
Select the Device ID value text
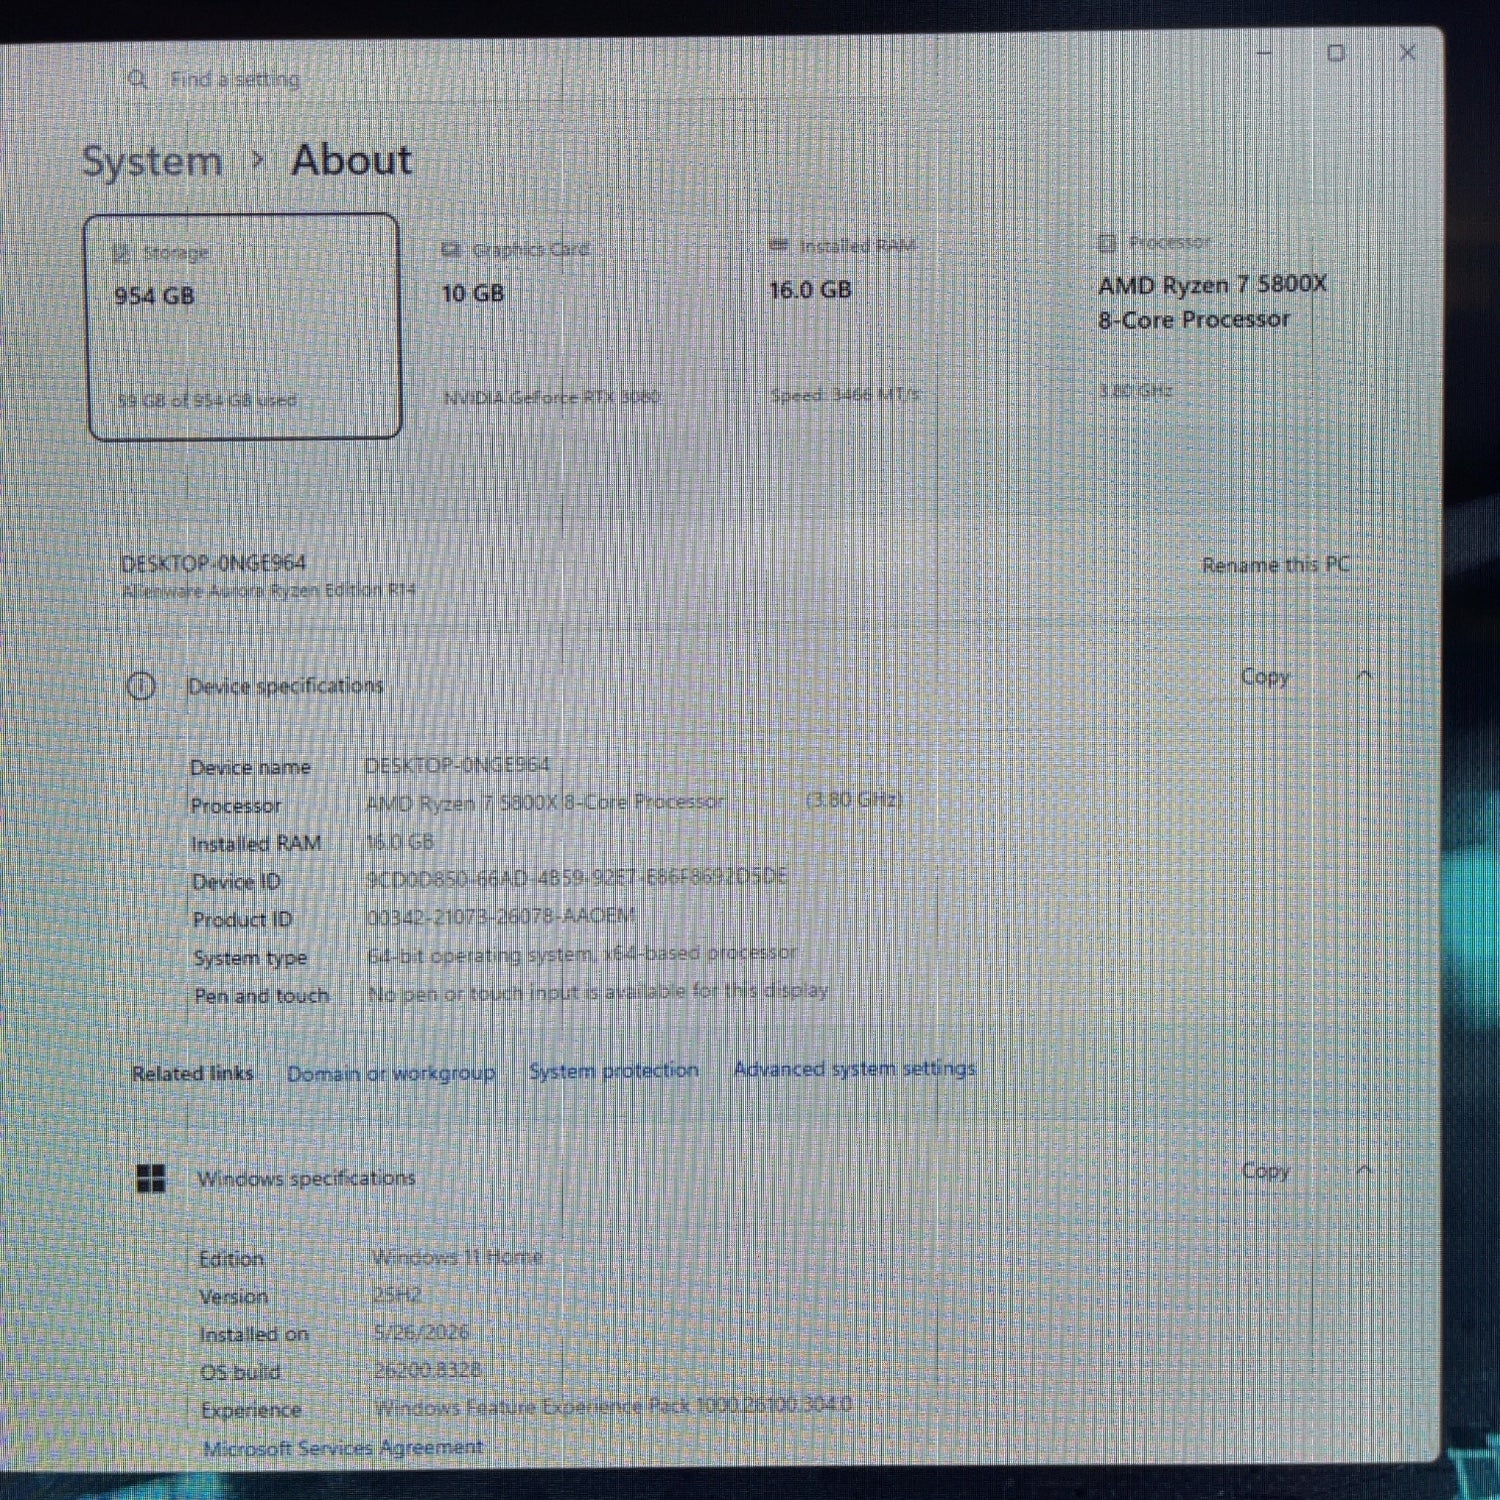577,878
